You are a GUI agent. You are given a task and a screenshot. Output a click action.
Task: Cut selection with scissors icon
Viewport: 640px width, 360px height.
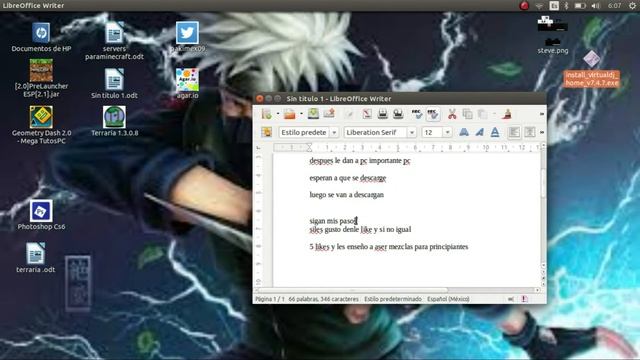(x=452, y=114)
